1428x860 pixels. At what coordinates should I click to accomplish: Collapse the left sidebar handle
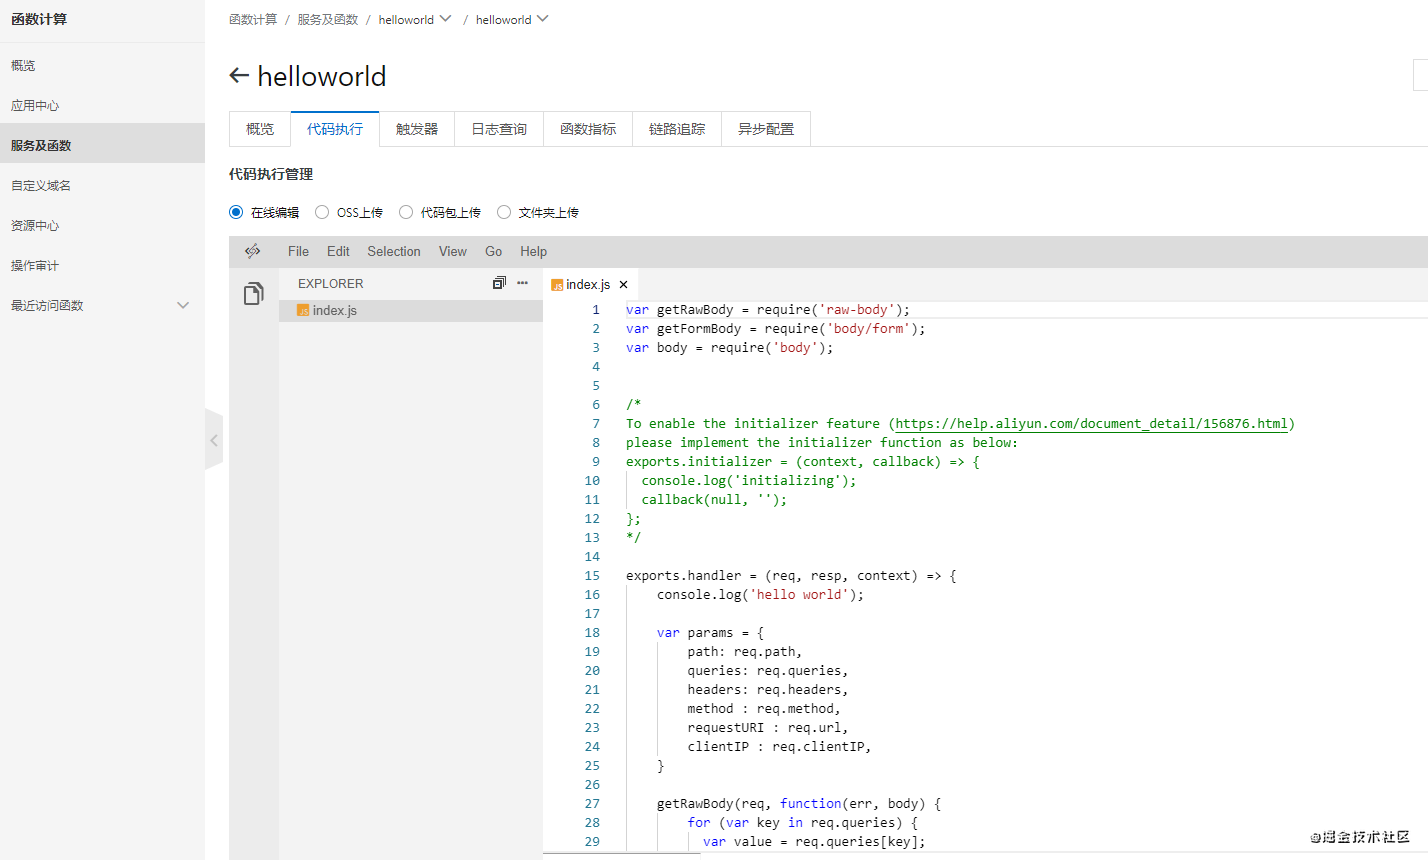[214, 439]
